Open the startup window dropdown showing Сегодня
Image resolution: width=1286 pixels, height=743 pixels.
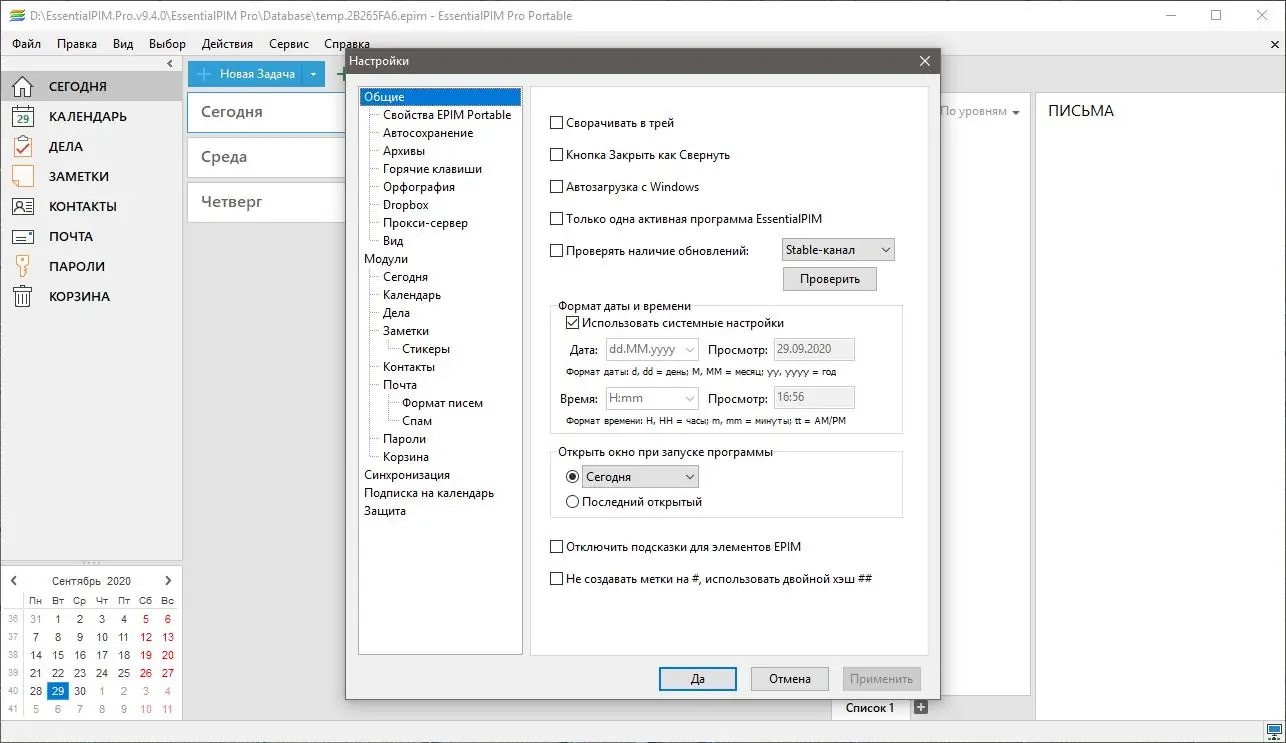tap(640, 477)
